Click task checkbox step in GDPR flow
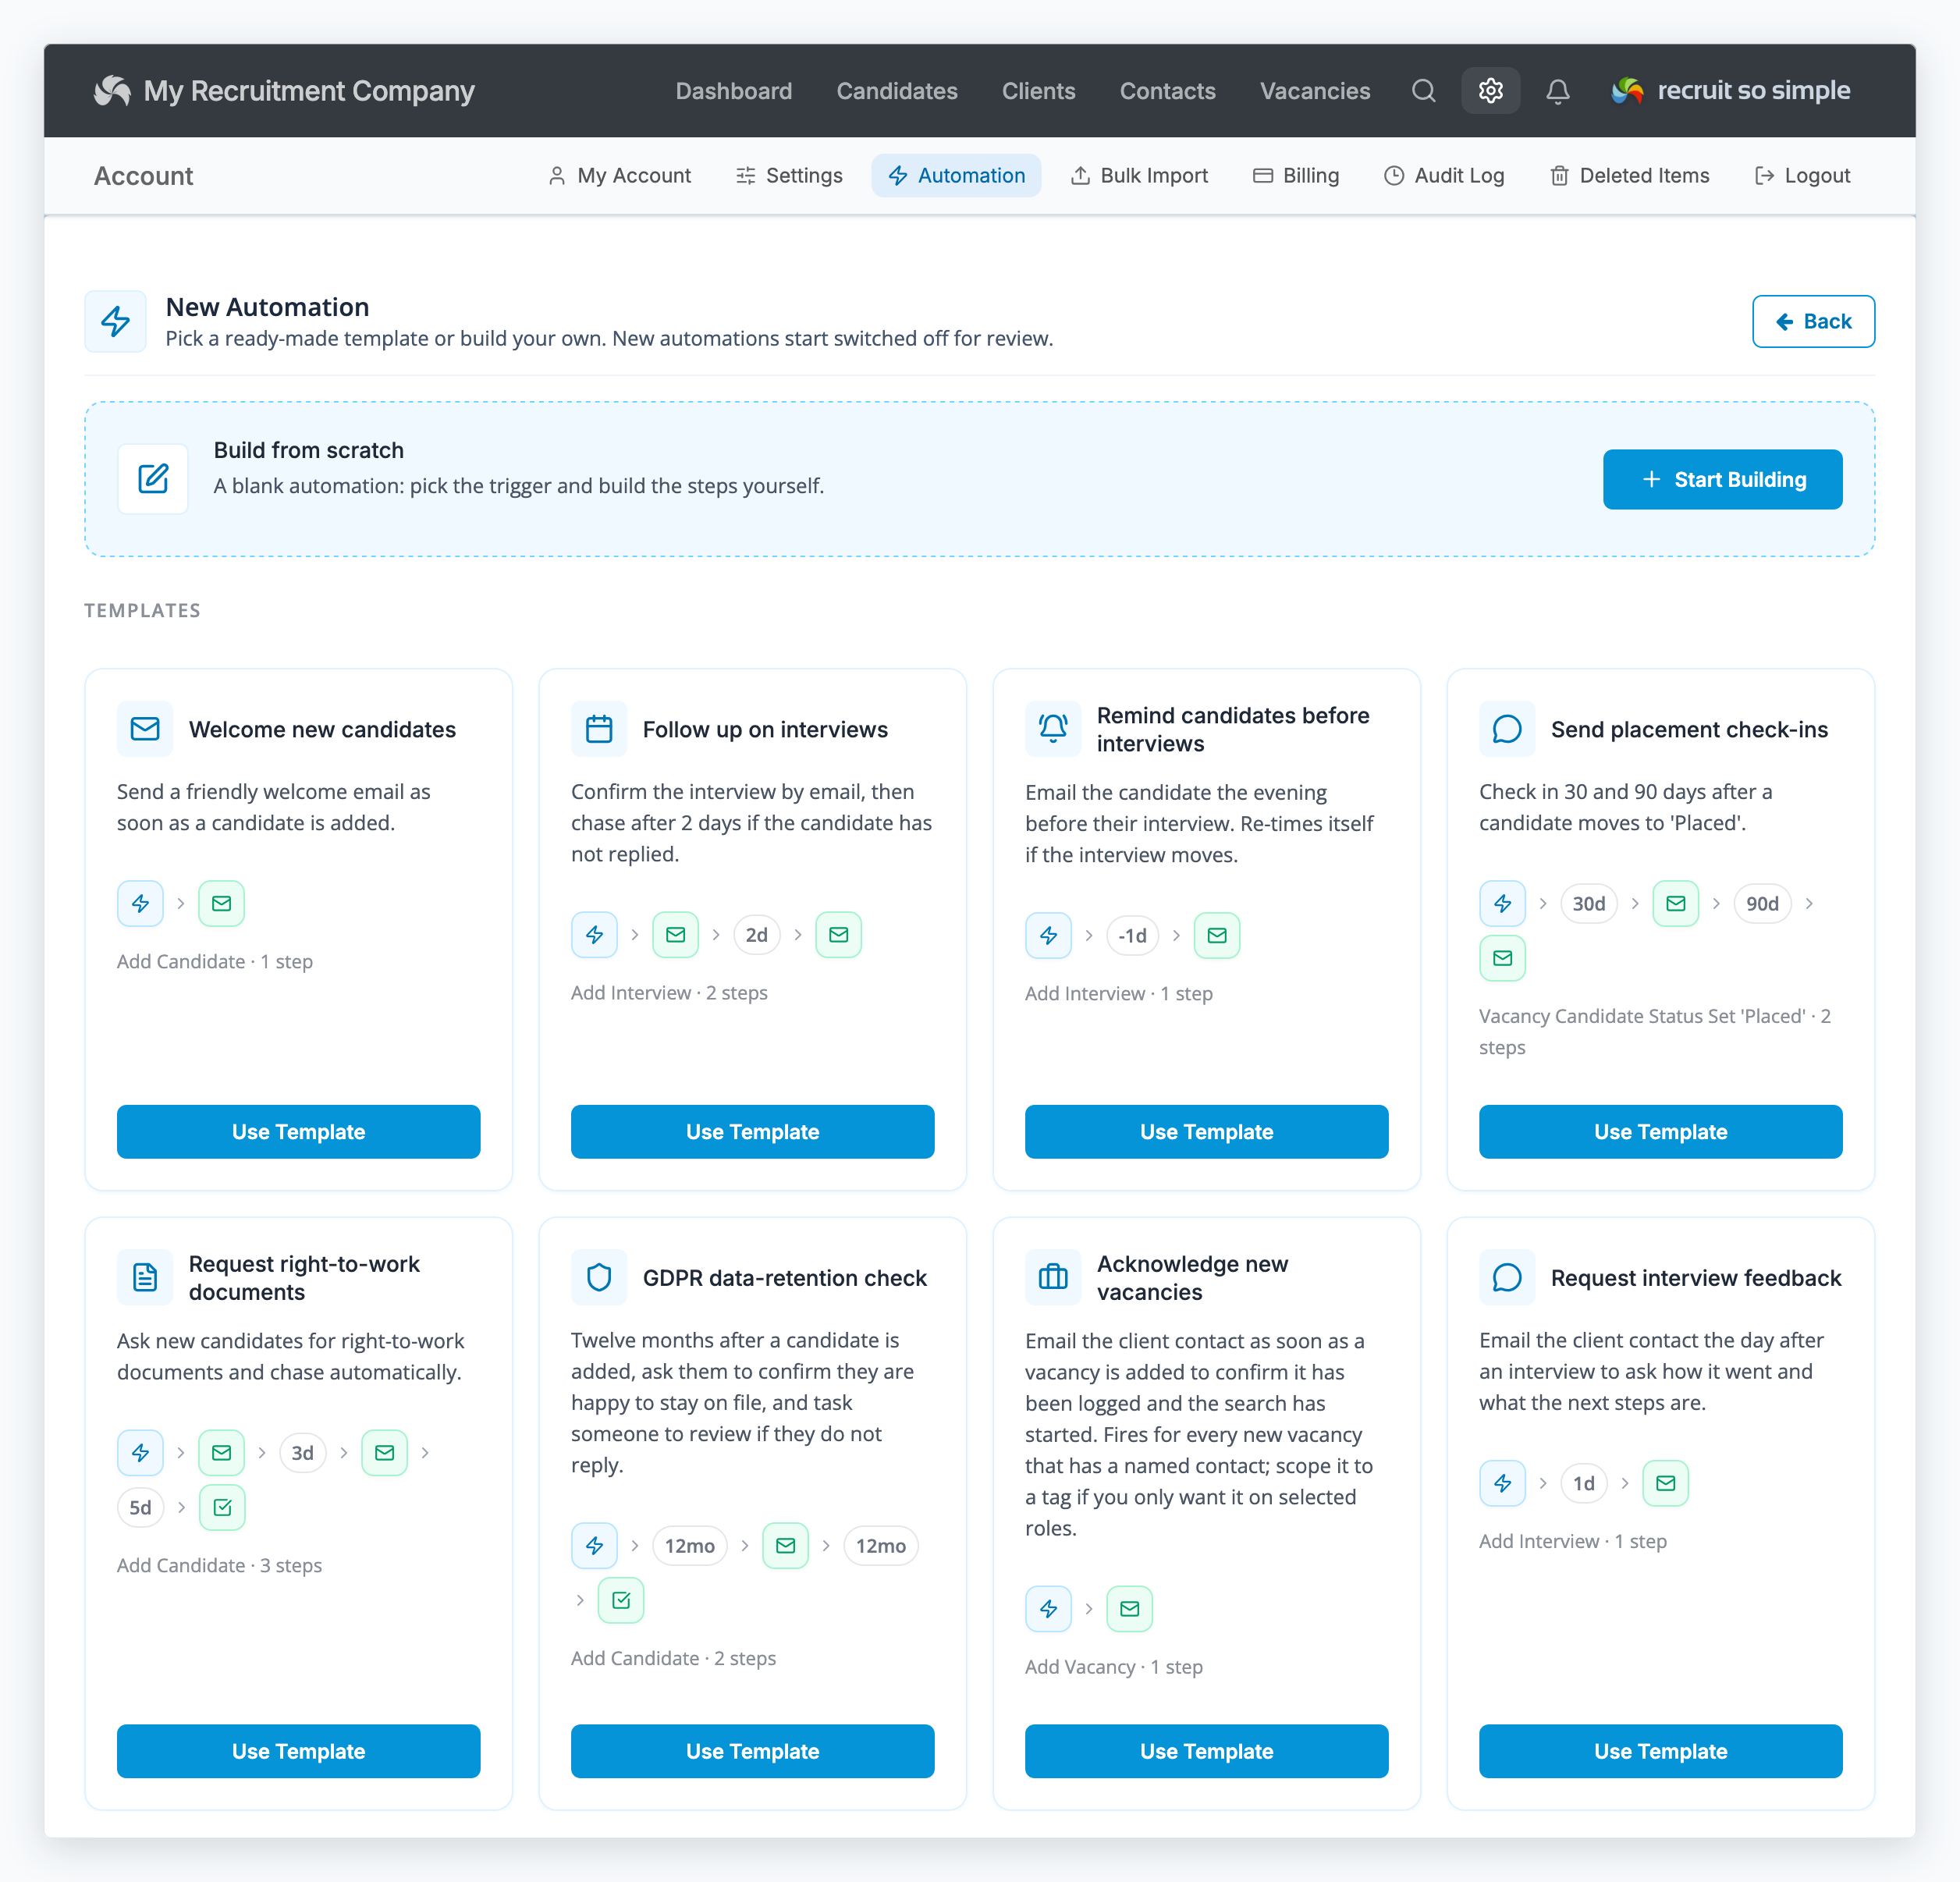This screenshot has width=1960, height=1882. click(x=621, y=1601)
